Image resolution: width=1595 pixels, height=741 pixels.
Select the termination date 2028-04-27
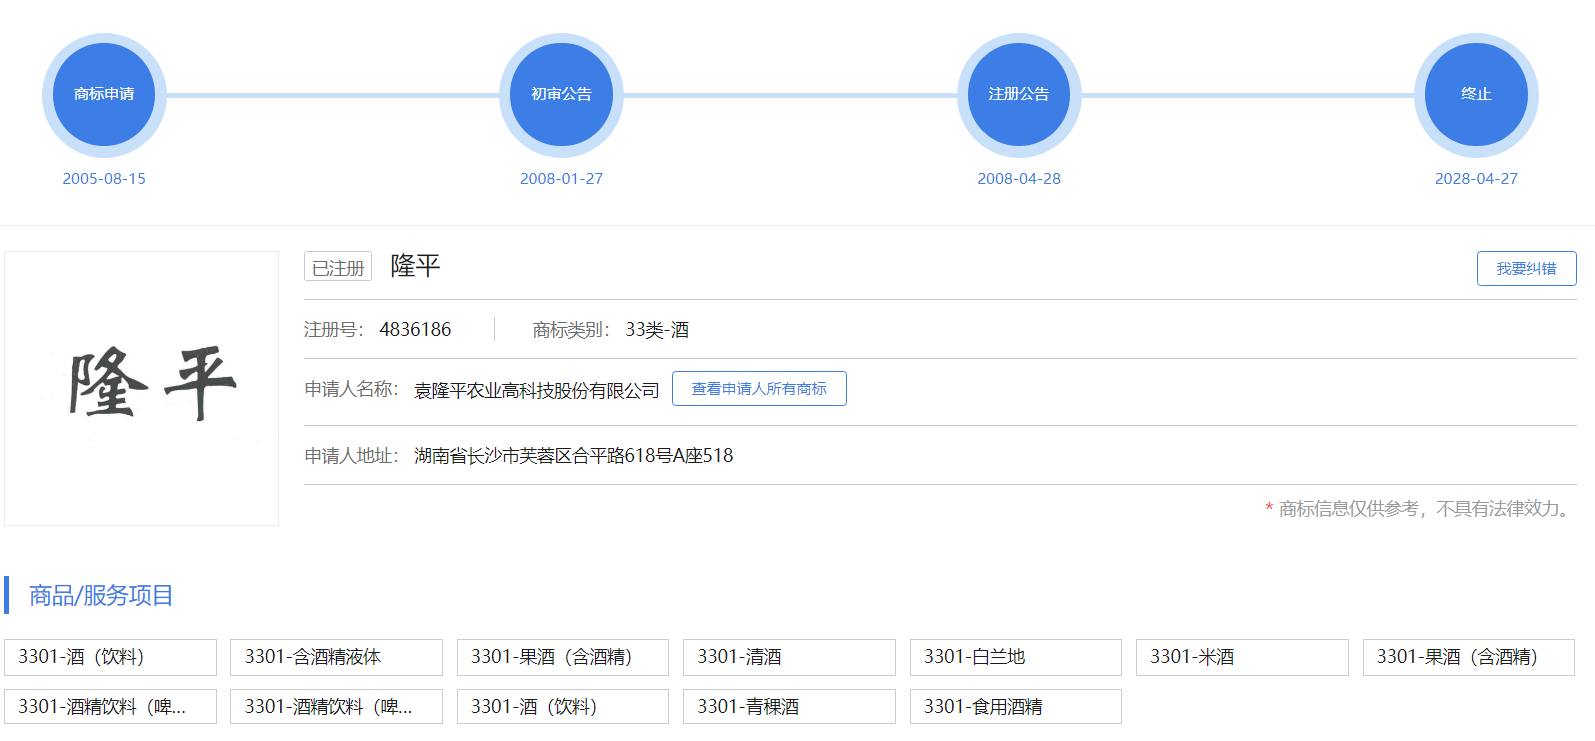[1476, 179]
